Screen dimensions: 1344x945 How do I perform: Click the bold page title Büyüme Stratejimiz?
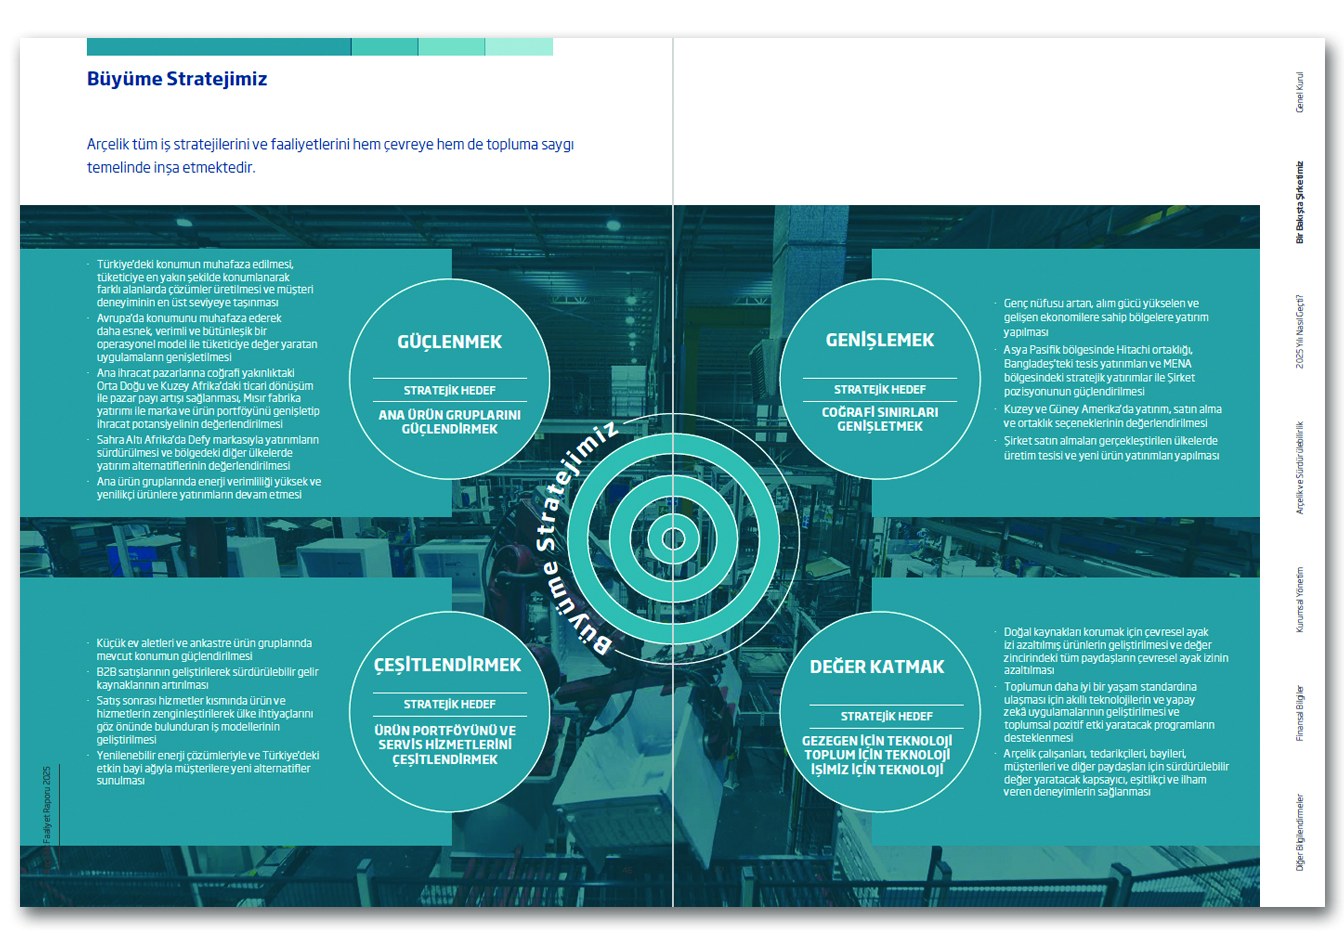pos(177,79)
